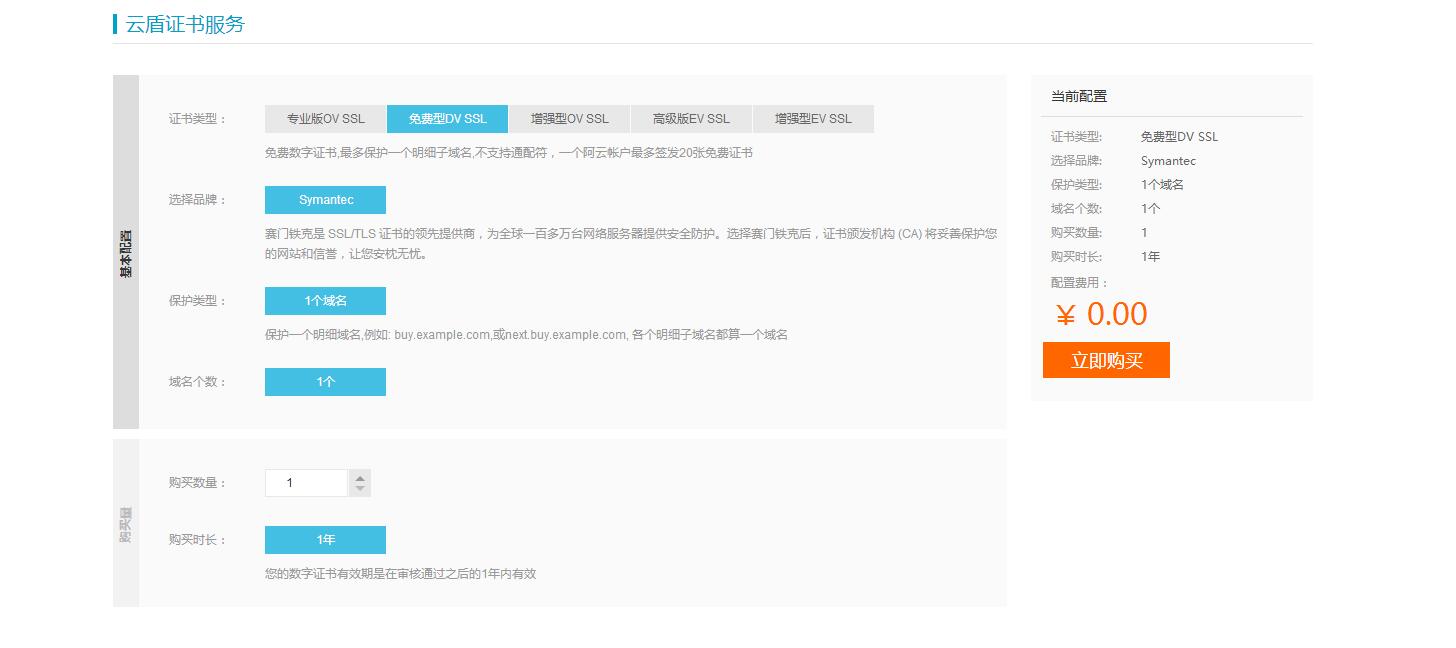This screenshot has width=1456, height=648.
Task: Select the 1个 domain count option
Action: pos(325,382)
